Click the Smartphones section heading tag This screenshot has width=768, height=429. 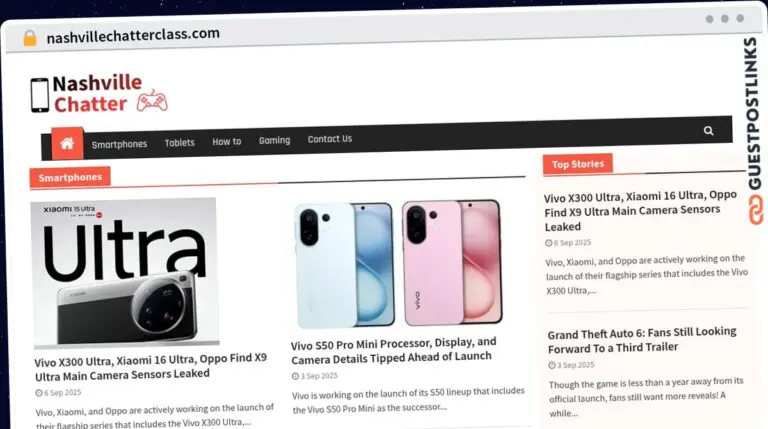pos(70,177)
